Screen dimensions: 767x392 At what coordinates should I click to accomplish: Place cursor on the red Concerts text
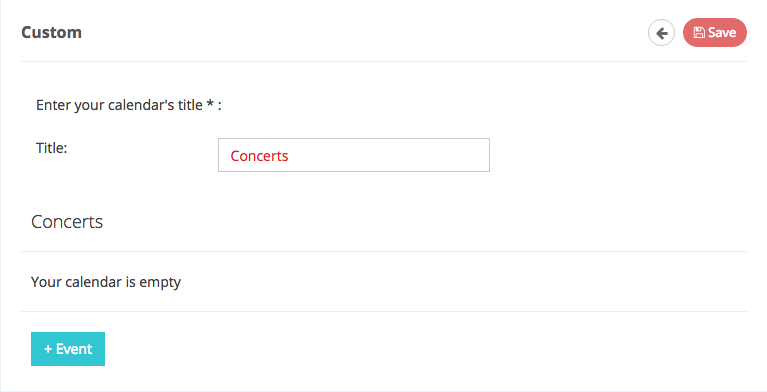[259, 156]
